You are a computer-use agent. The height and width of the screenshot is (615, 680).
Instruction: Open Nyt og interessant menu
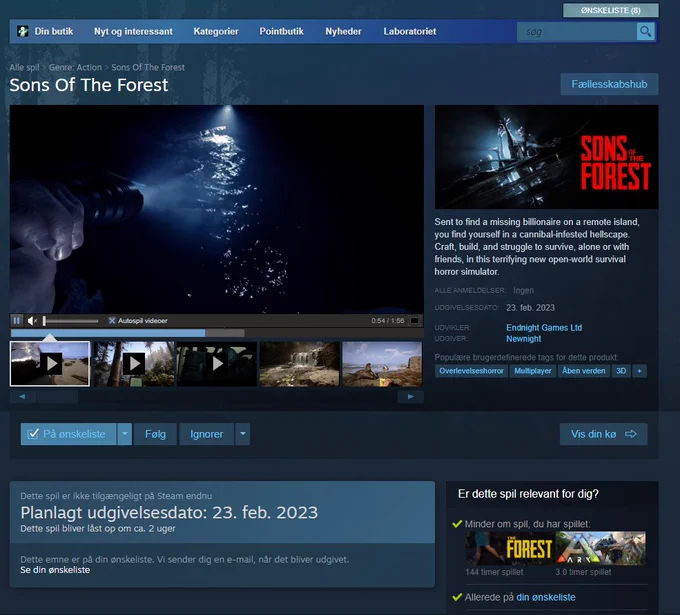(133, 31)
